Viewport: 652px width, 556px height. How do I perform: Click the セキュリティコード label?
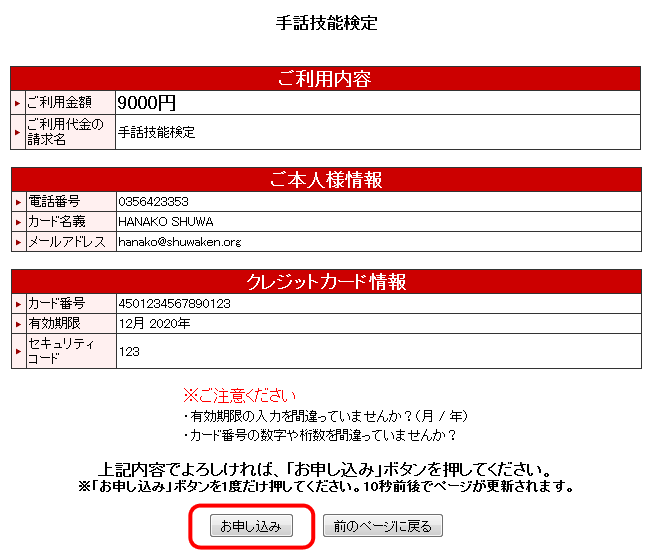61,351
